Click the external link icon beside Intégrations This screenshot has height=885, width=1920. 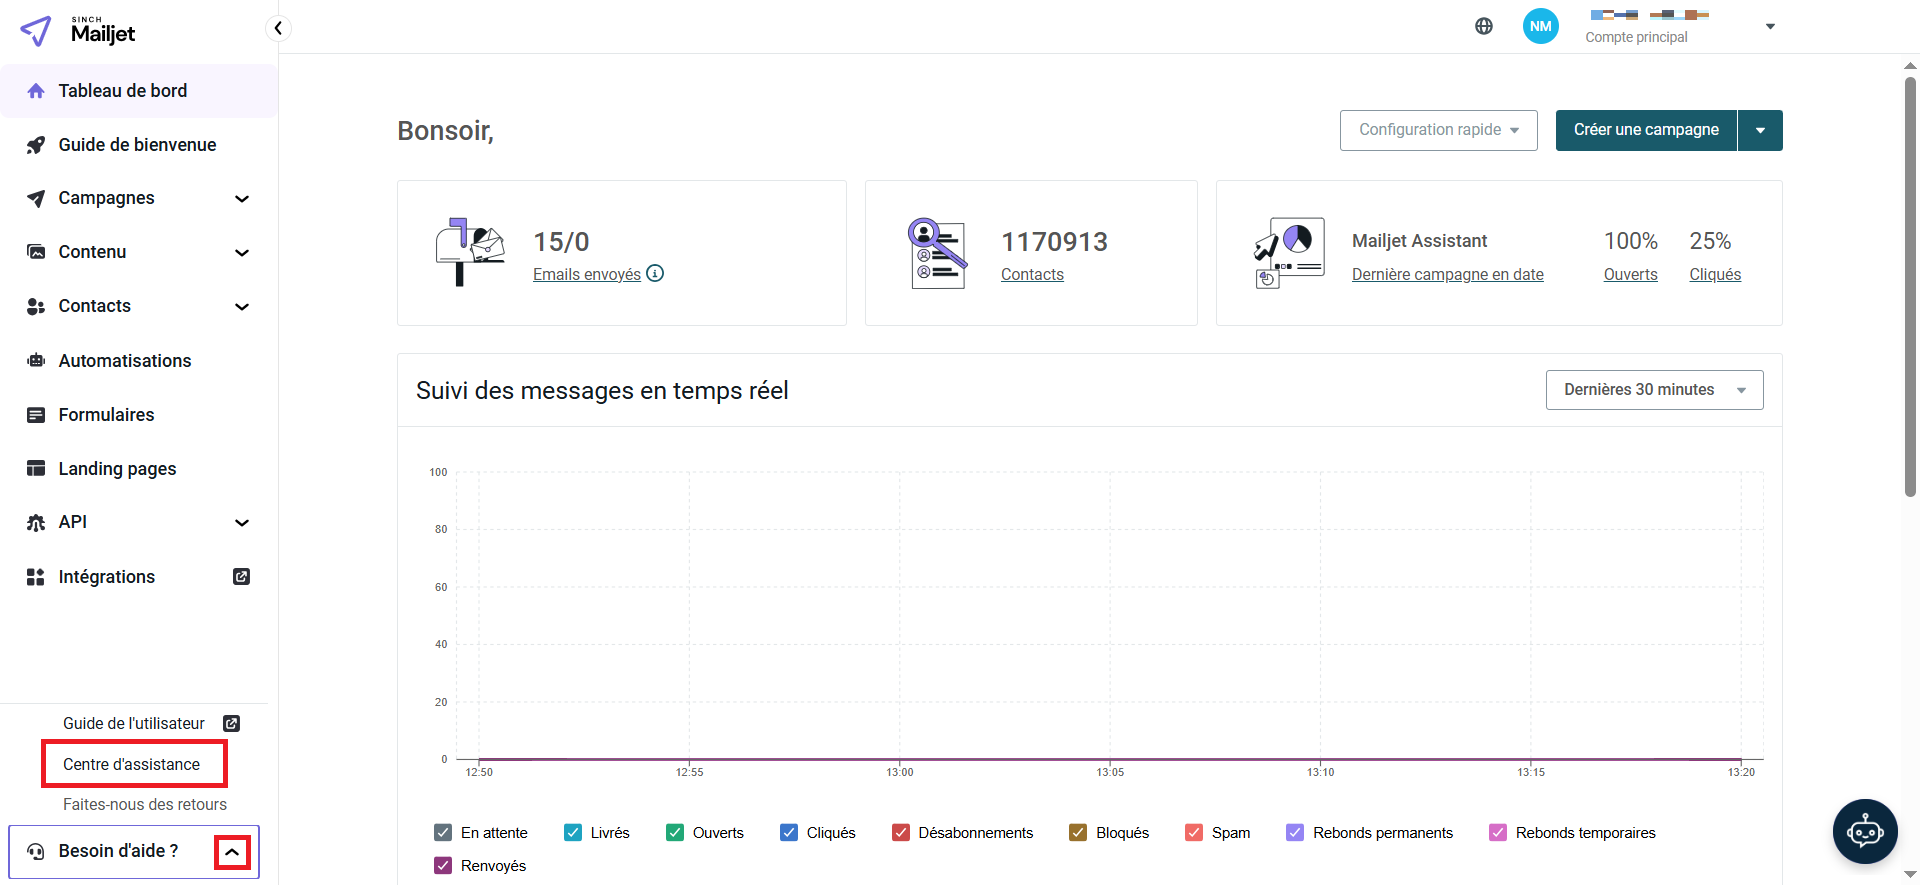pos(241,576)
